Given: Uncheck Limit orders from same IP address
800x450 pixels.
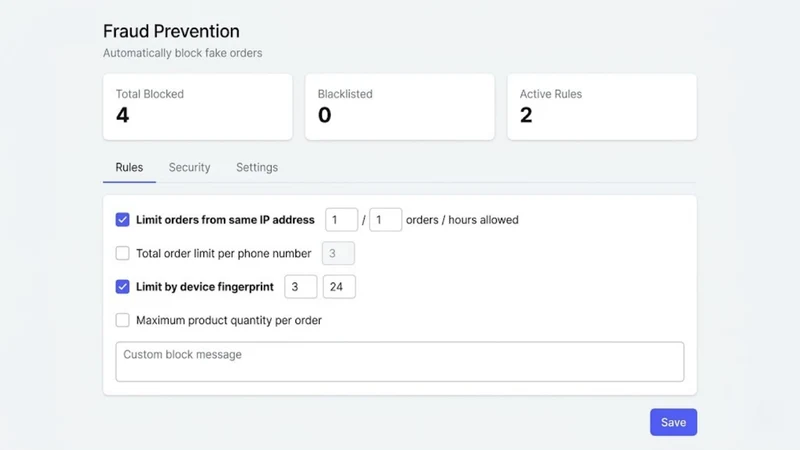Looking at the screenshot, I should [x=122, y=219].
